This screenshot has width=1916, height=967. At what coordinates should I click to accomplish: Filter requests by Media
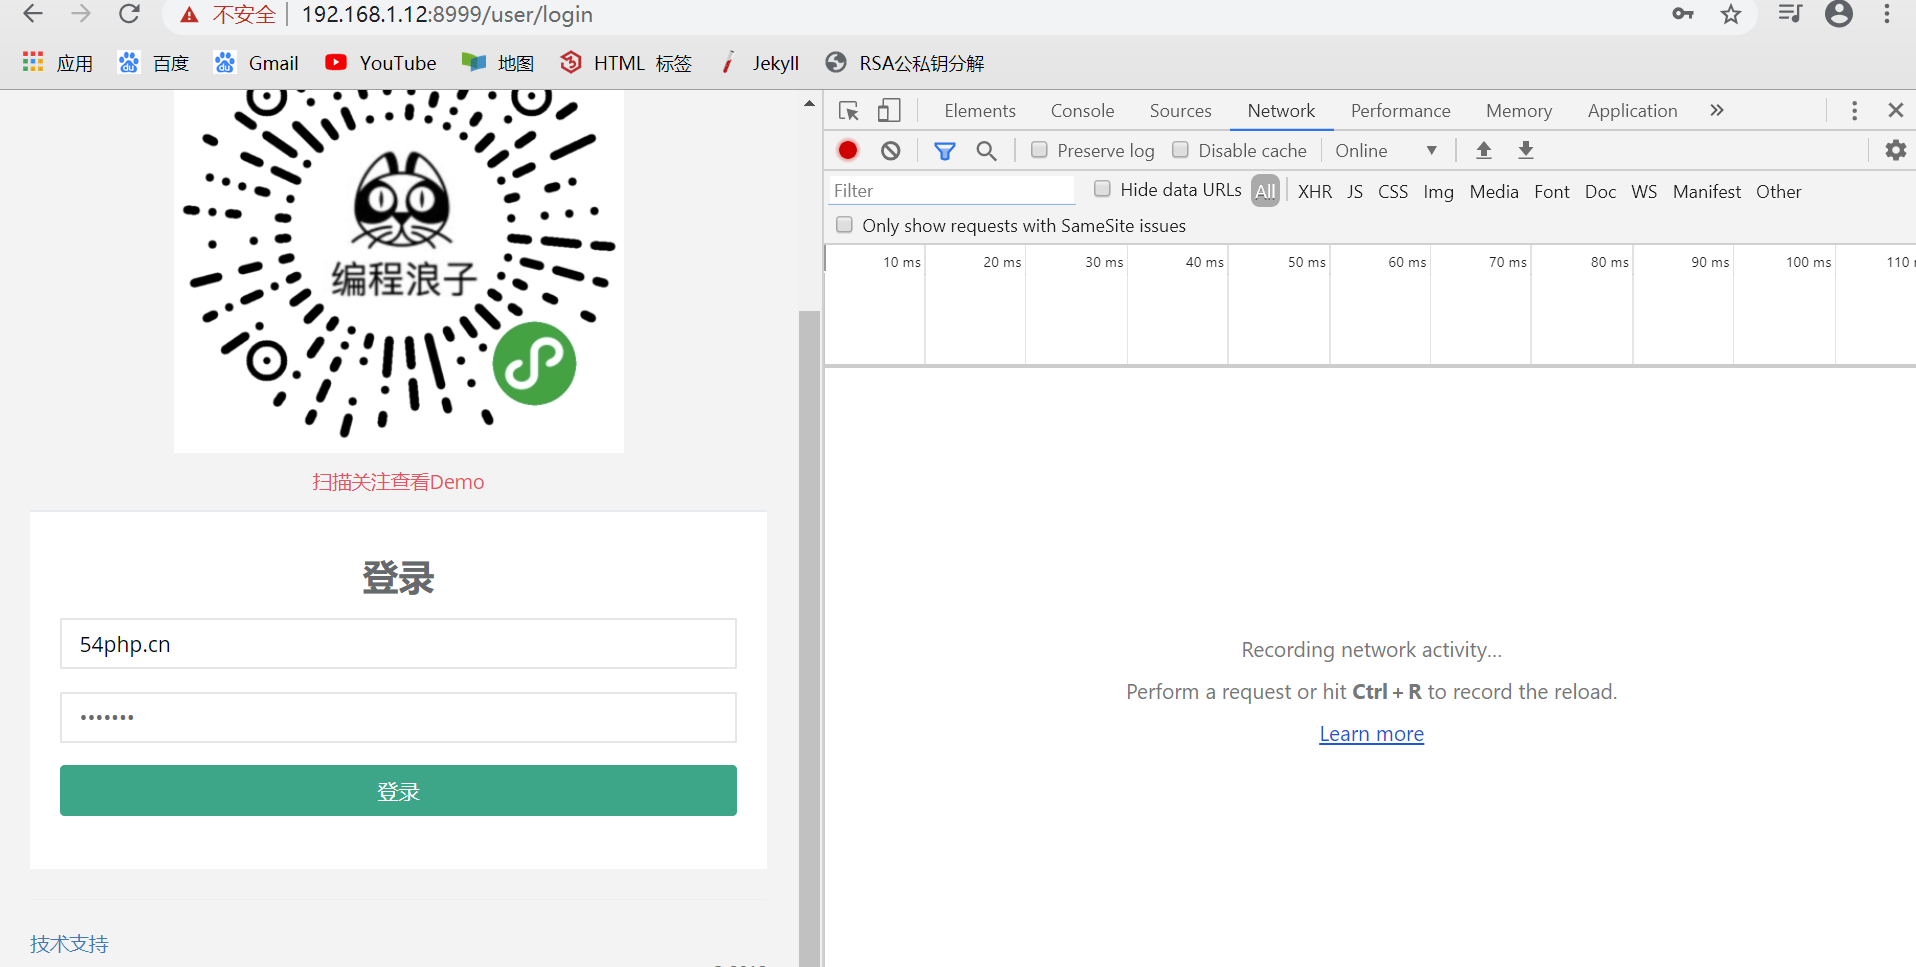click(x=1494, y=191)
